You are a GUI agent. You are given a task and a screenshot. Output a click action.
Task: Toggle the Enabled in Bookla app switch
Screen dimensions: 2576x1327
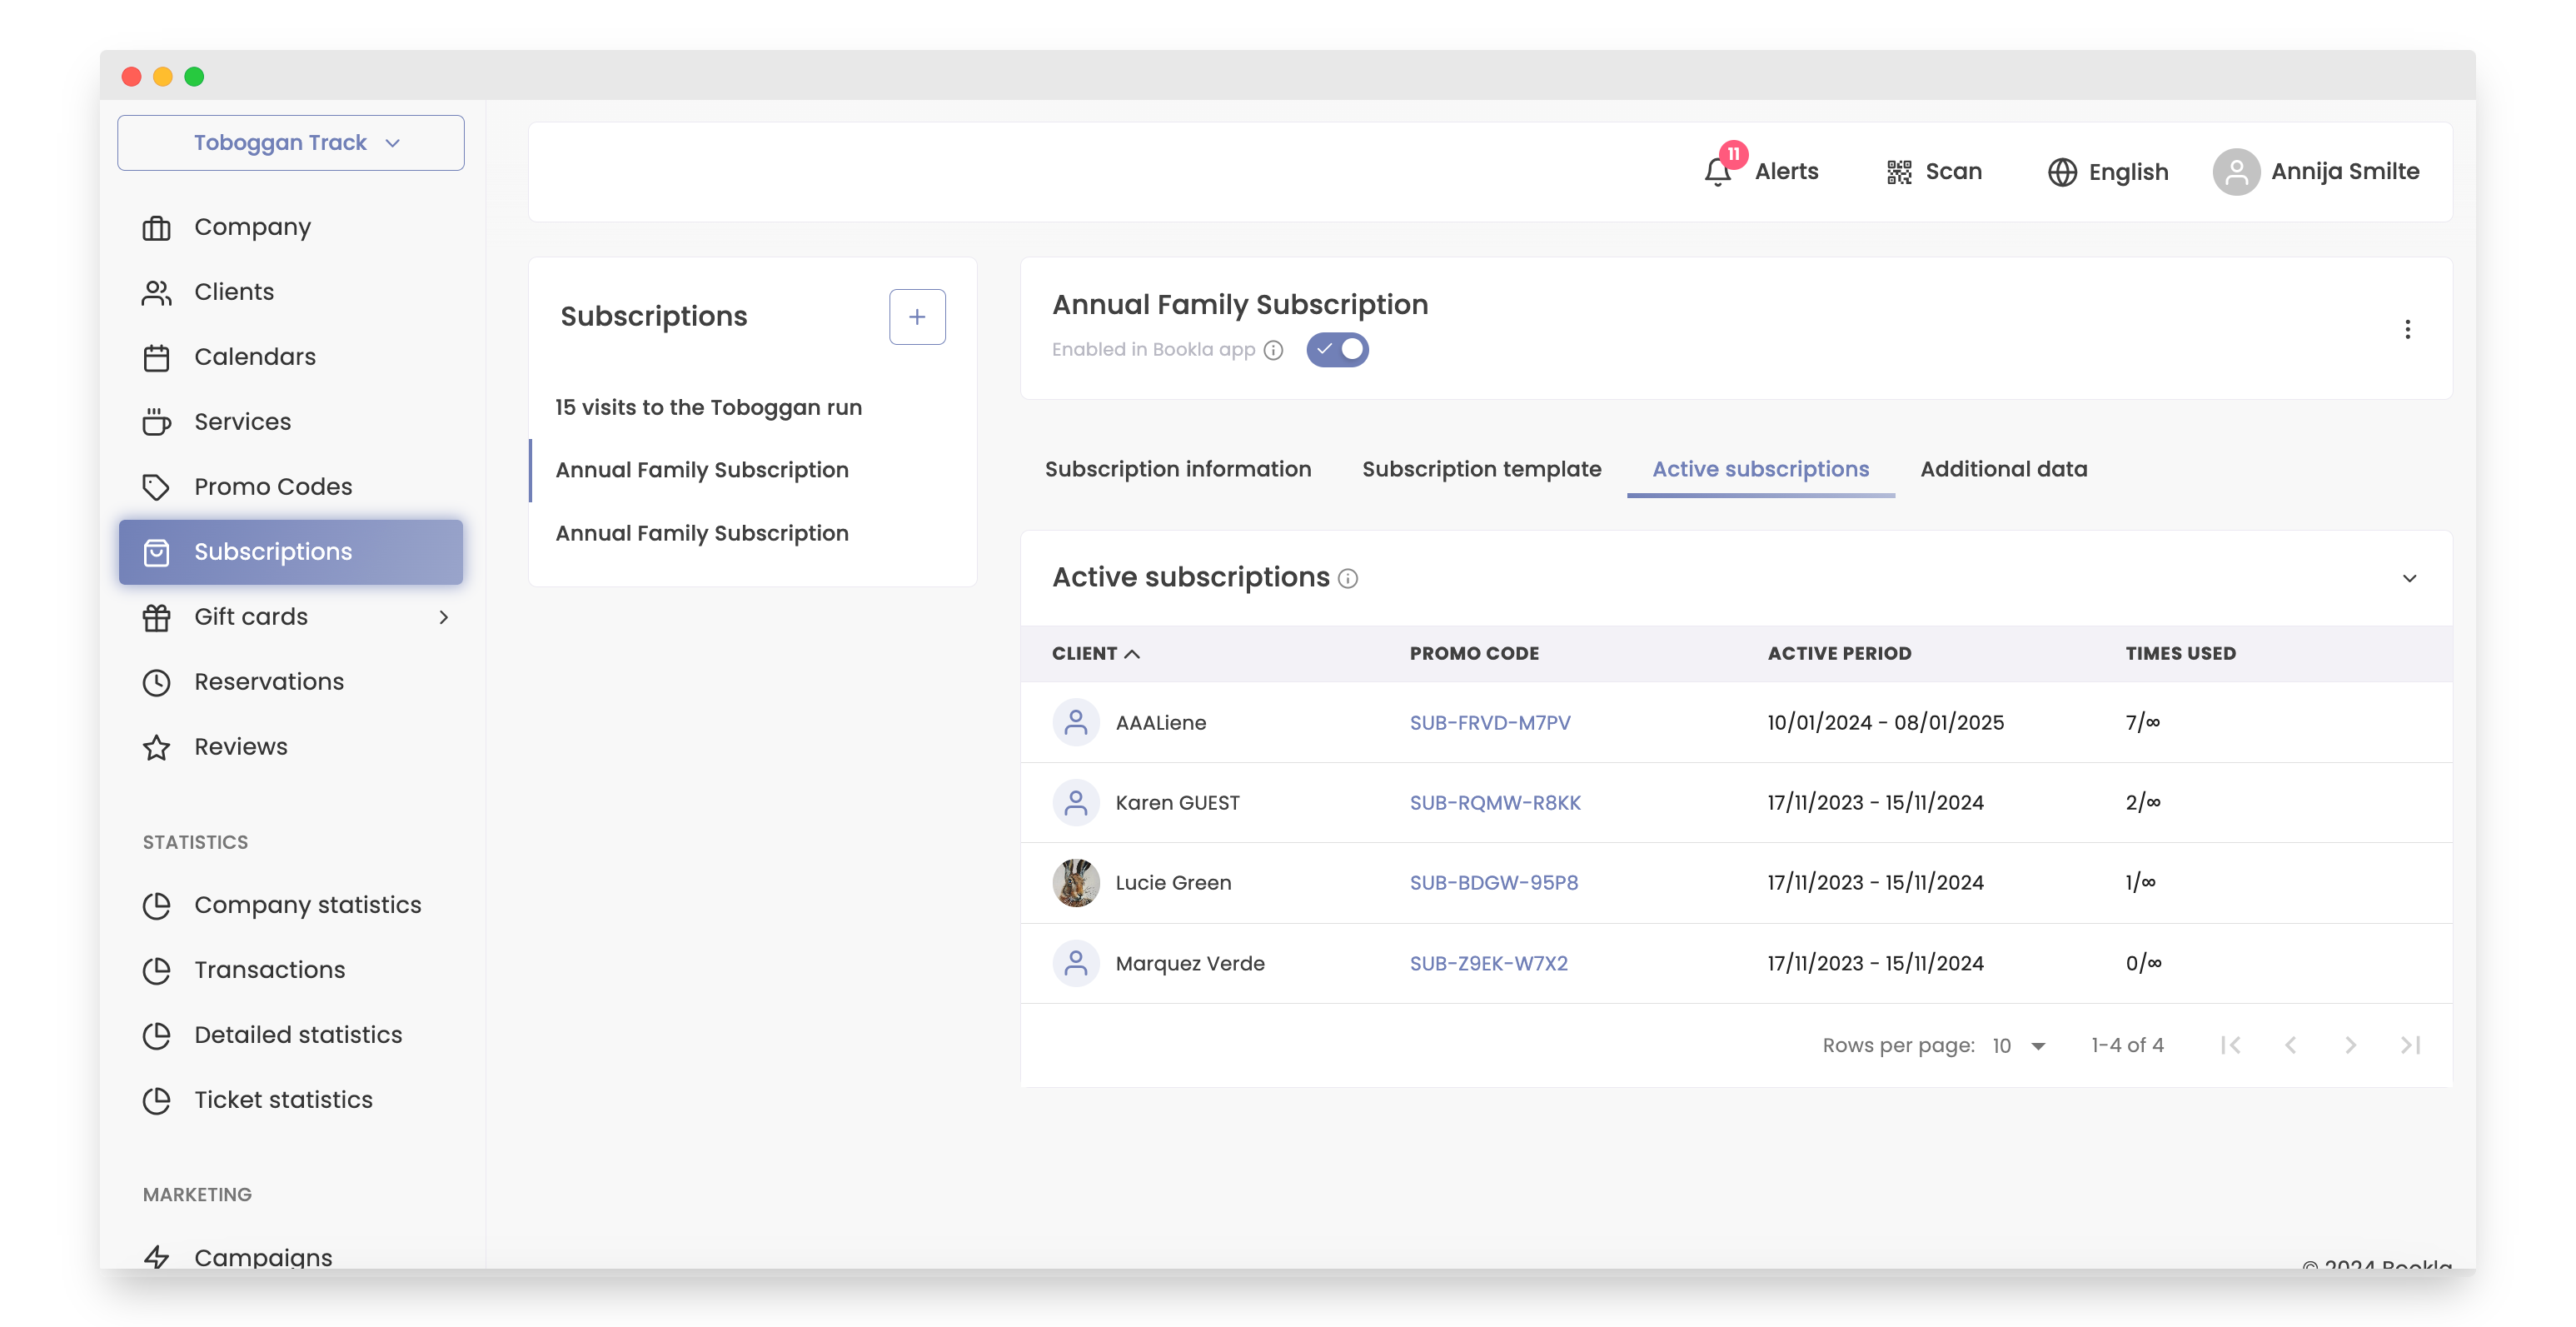tap(1337, 350)
